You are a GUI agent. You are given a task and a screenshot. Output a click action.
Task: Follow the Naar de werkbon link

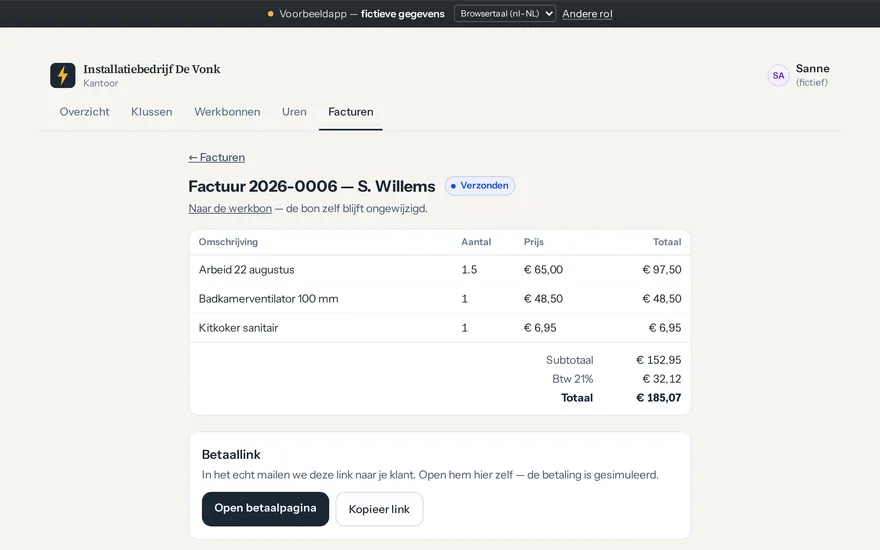[230, 208]
